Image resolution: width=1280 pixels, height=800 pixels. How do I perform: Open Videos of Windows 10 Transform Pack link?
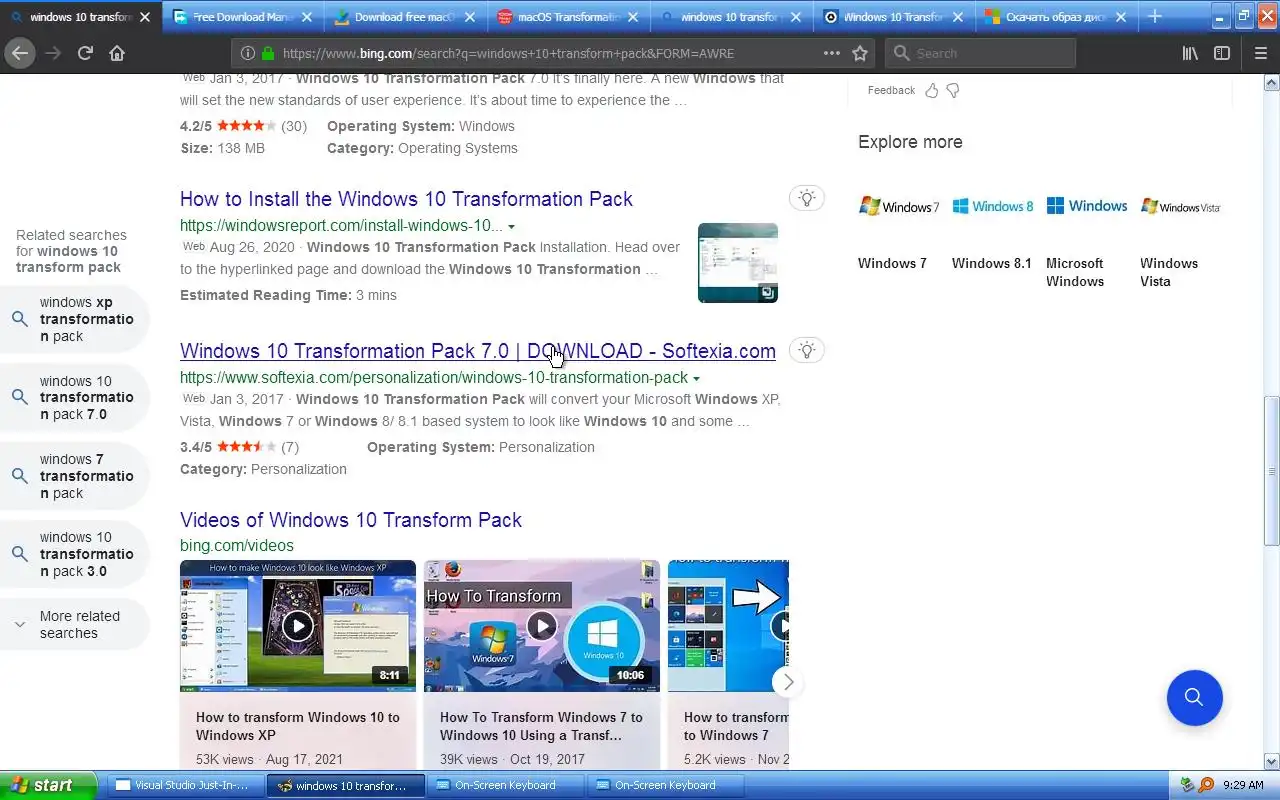351,520
